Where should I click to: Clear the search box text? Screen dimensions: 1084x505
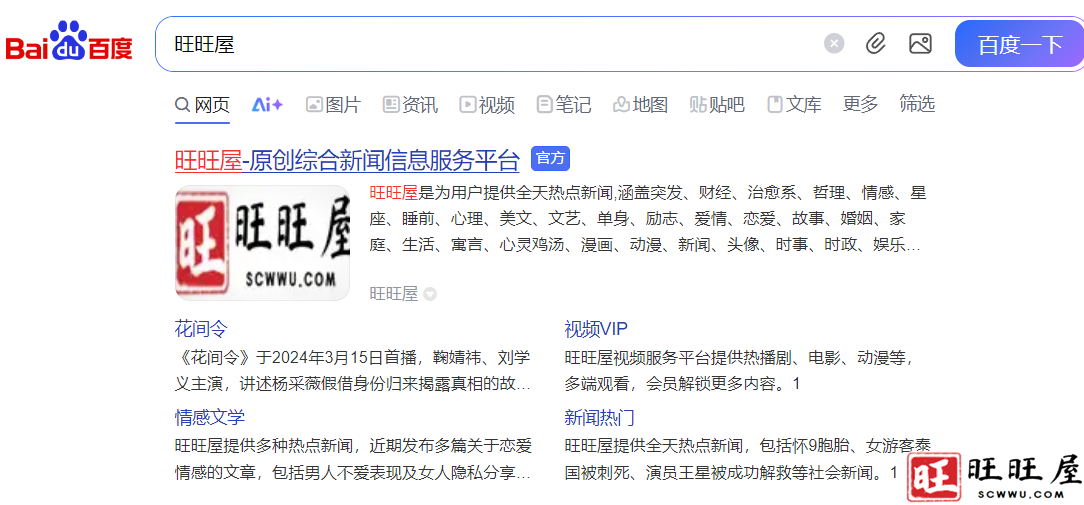(x=834, y=44)
